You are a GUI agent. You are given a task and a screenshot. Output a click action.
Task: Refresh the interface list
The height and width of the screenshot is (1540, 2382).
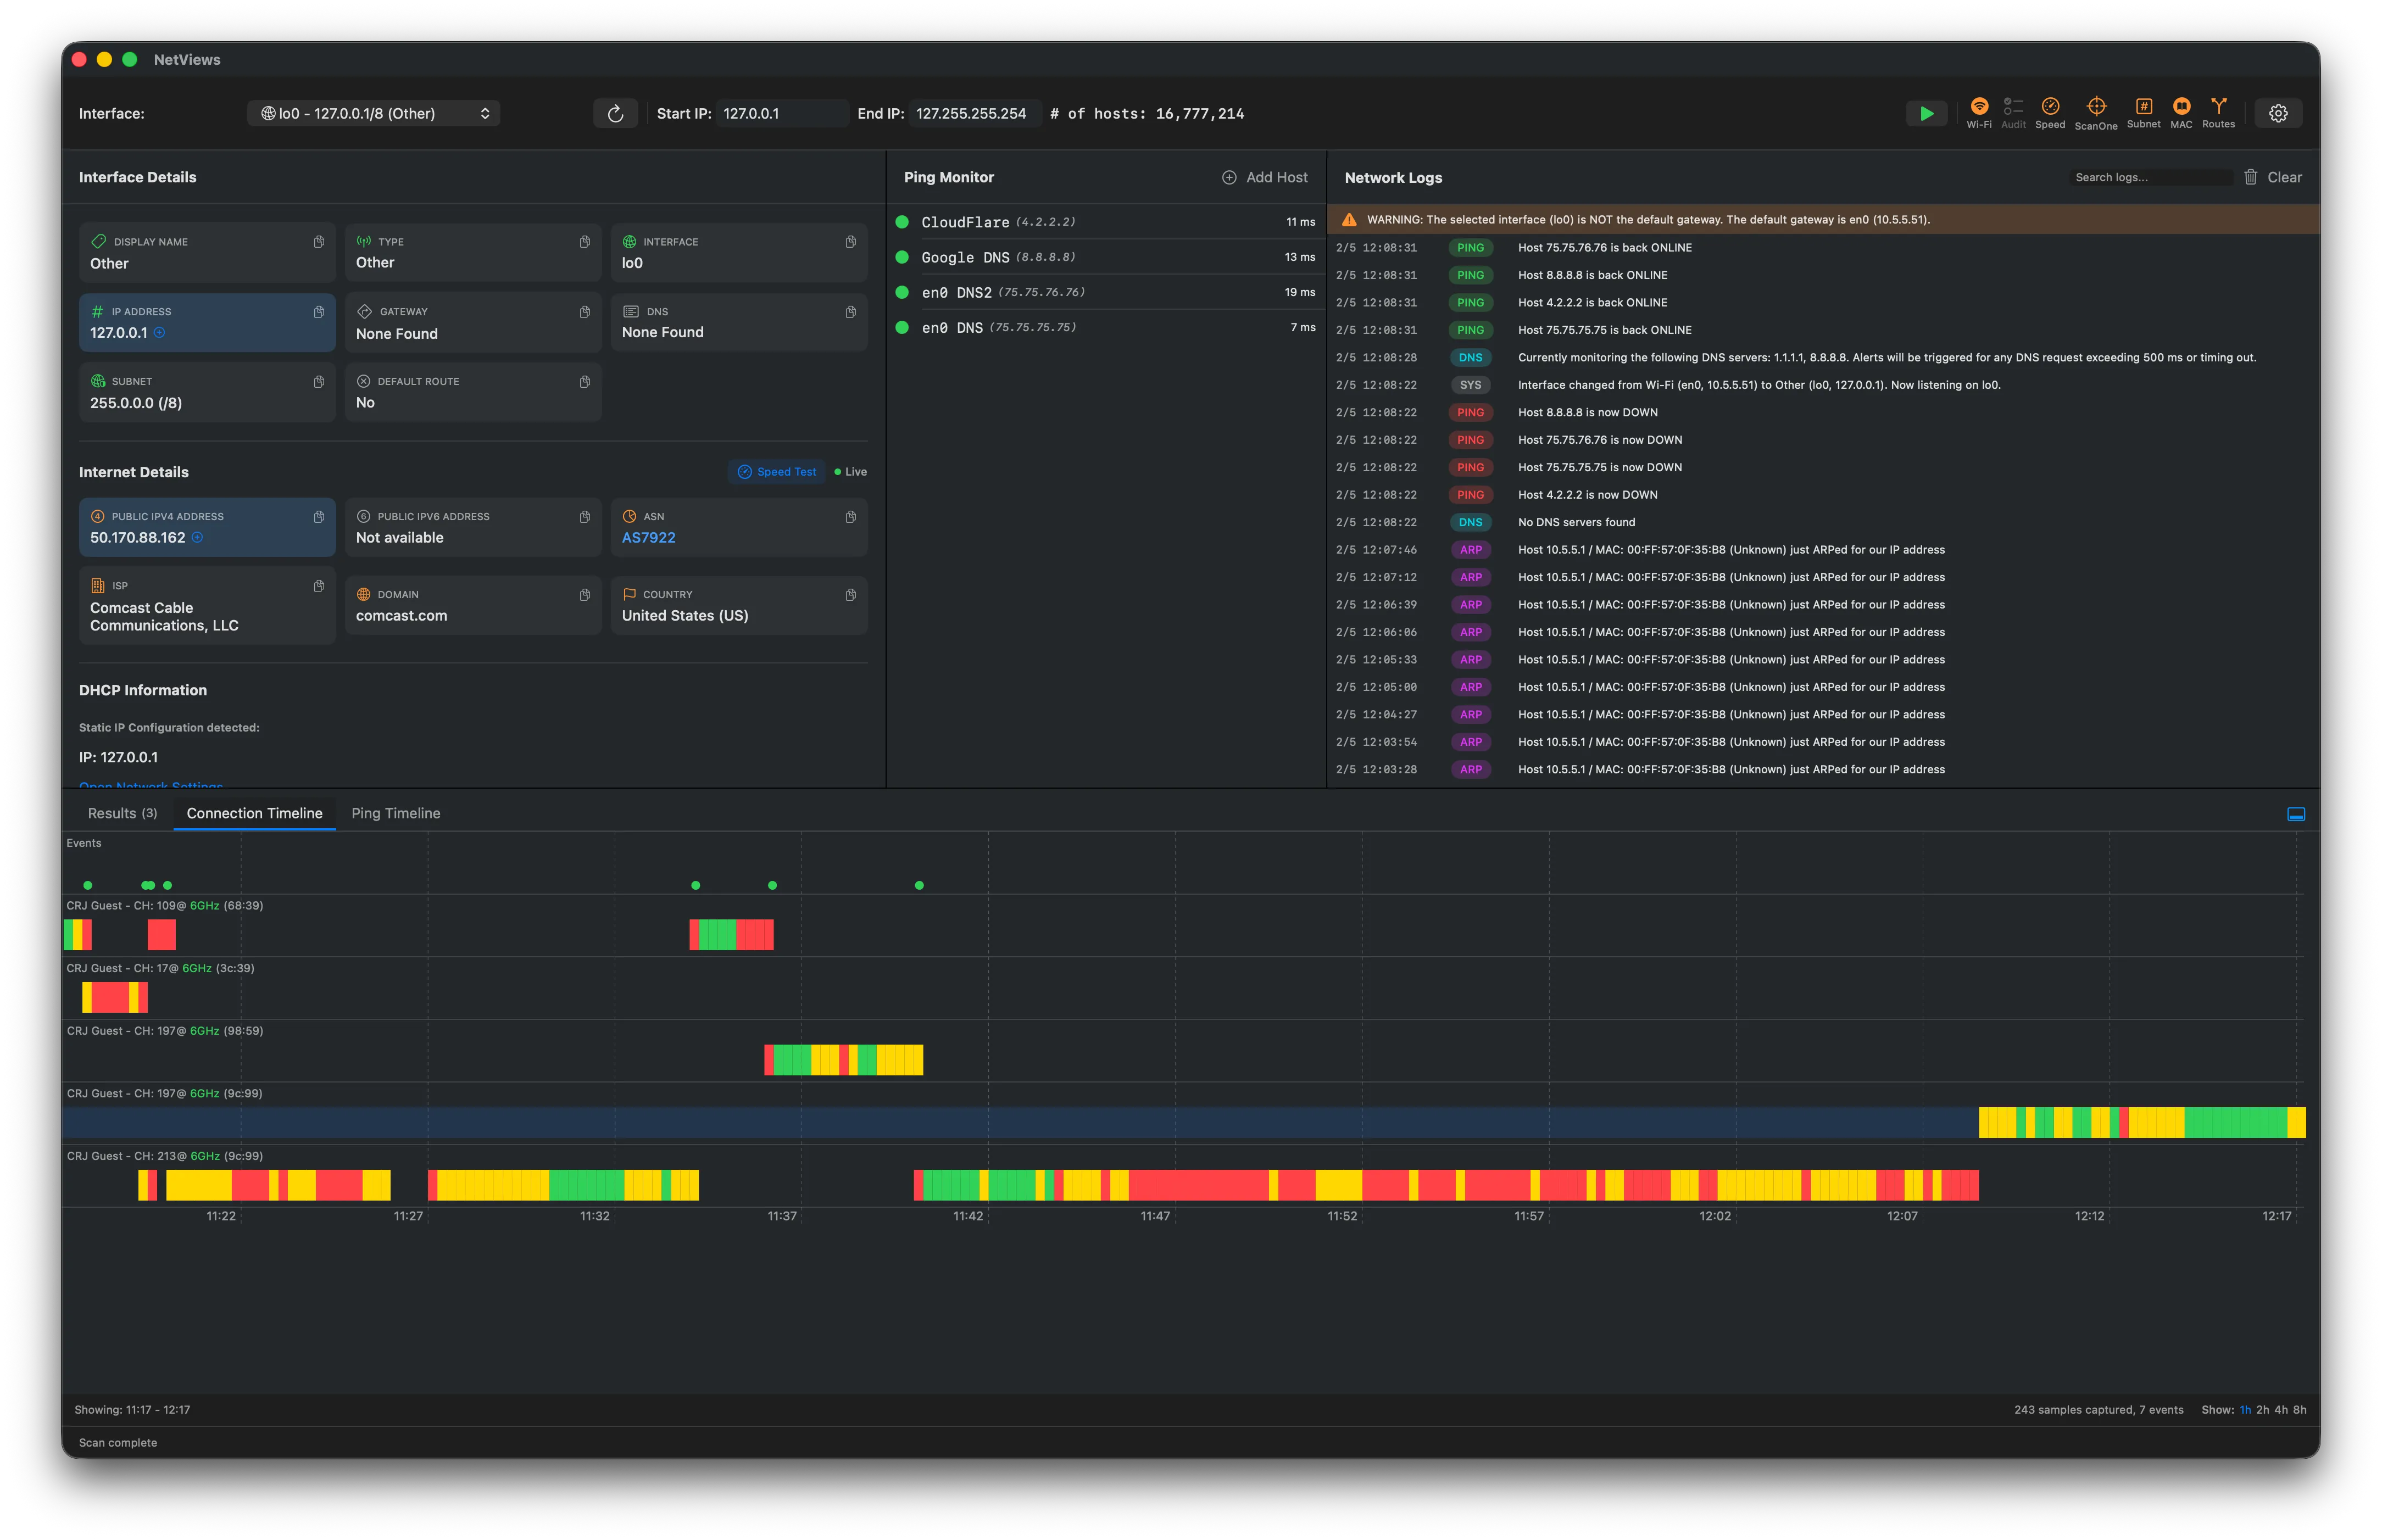616,113
